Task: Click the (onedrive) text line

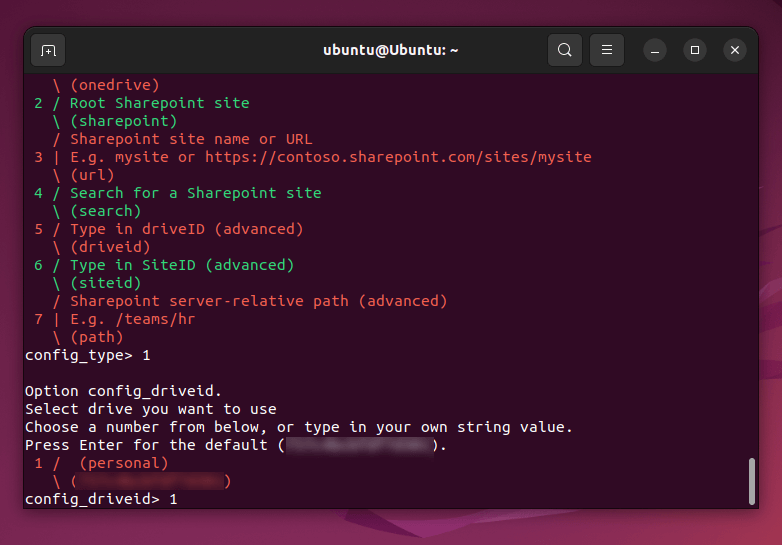Action: point(114,85)
